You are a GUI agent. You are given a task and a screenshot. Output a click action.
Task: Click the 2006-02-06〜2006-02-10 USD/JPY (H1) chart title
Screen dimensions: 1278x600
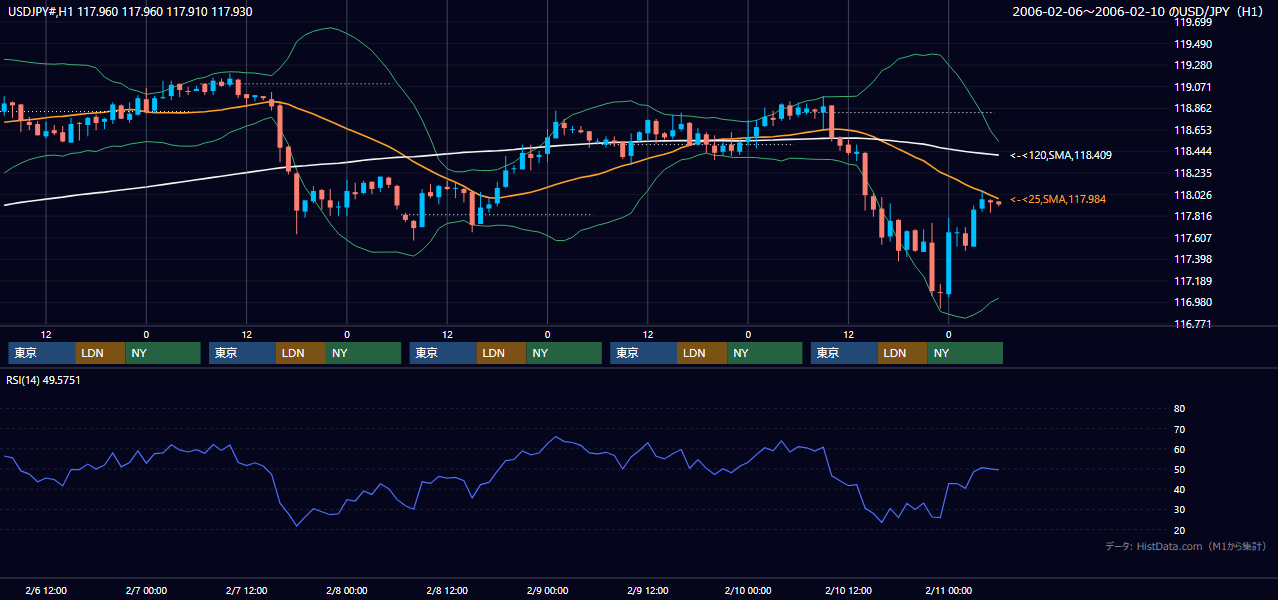(1140, 11)
